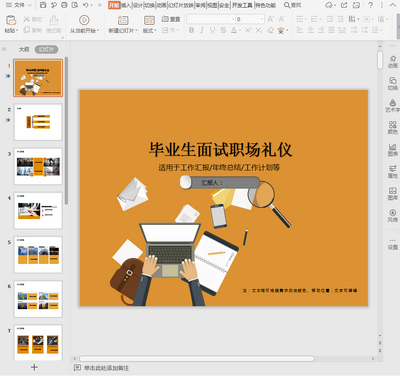Click the Paste (粘贴) clipboard icon

click(11, 20)
